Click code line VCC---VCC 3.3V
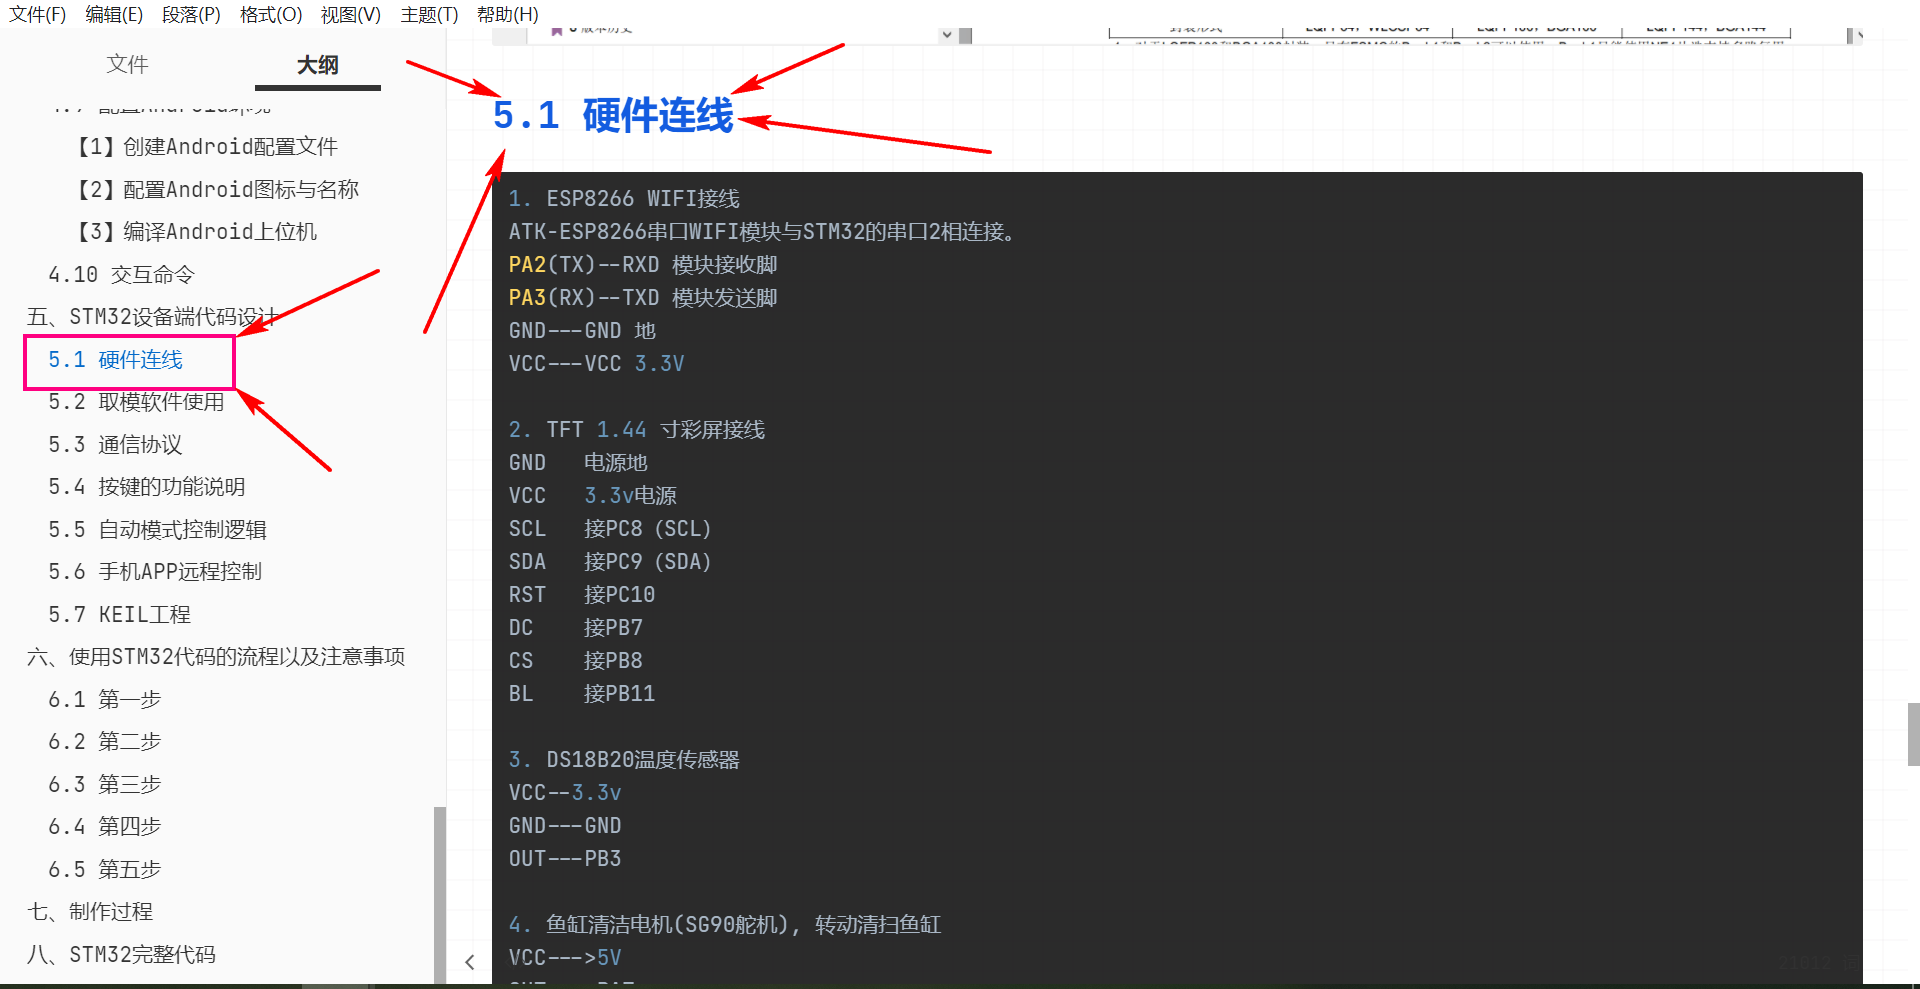1920x989 pixels. click(x=597, y=364)
